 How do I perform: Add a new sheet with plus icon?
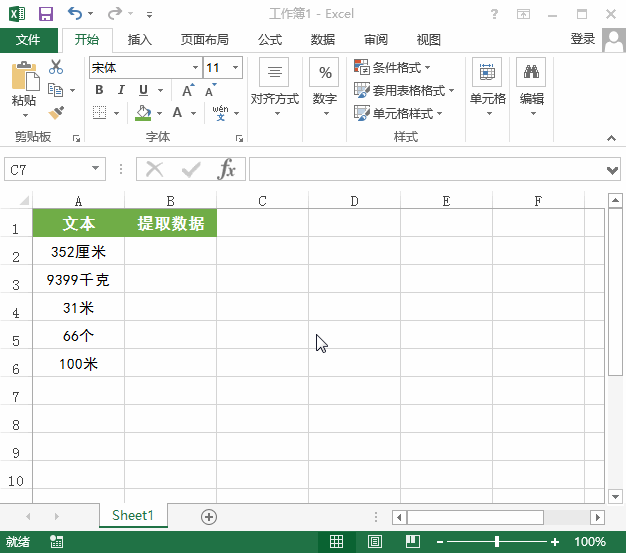pos(208,516)
